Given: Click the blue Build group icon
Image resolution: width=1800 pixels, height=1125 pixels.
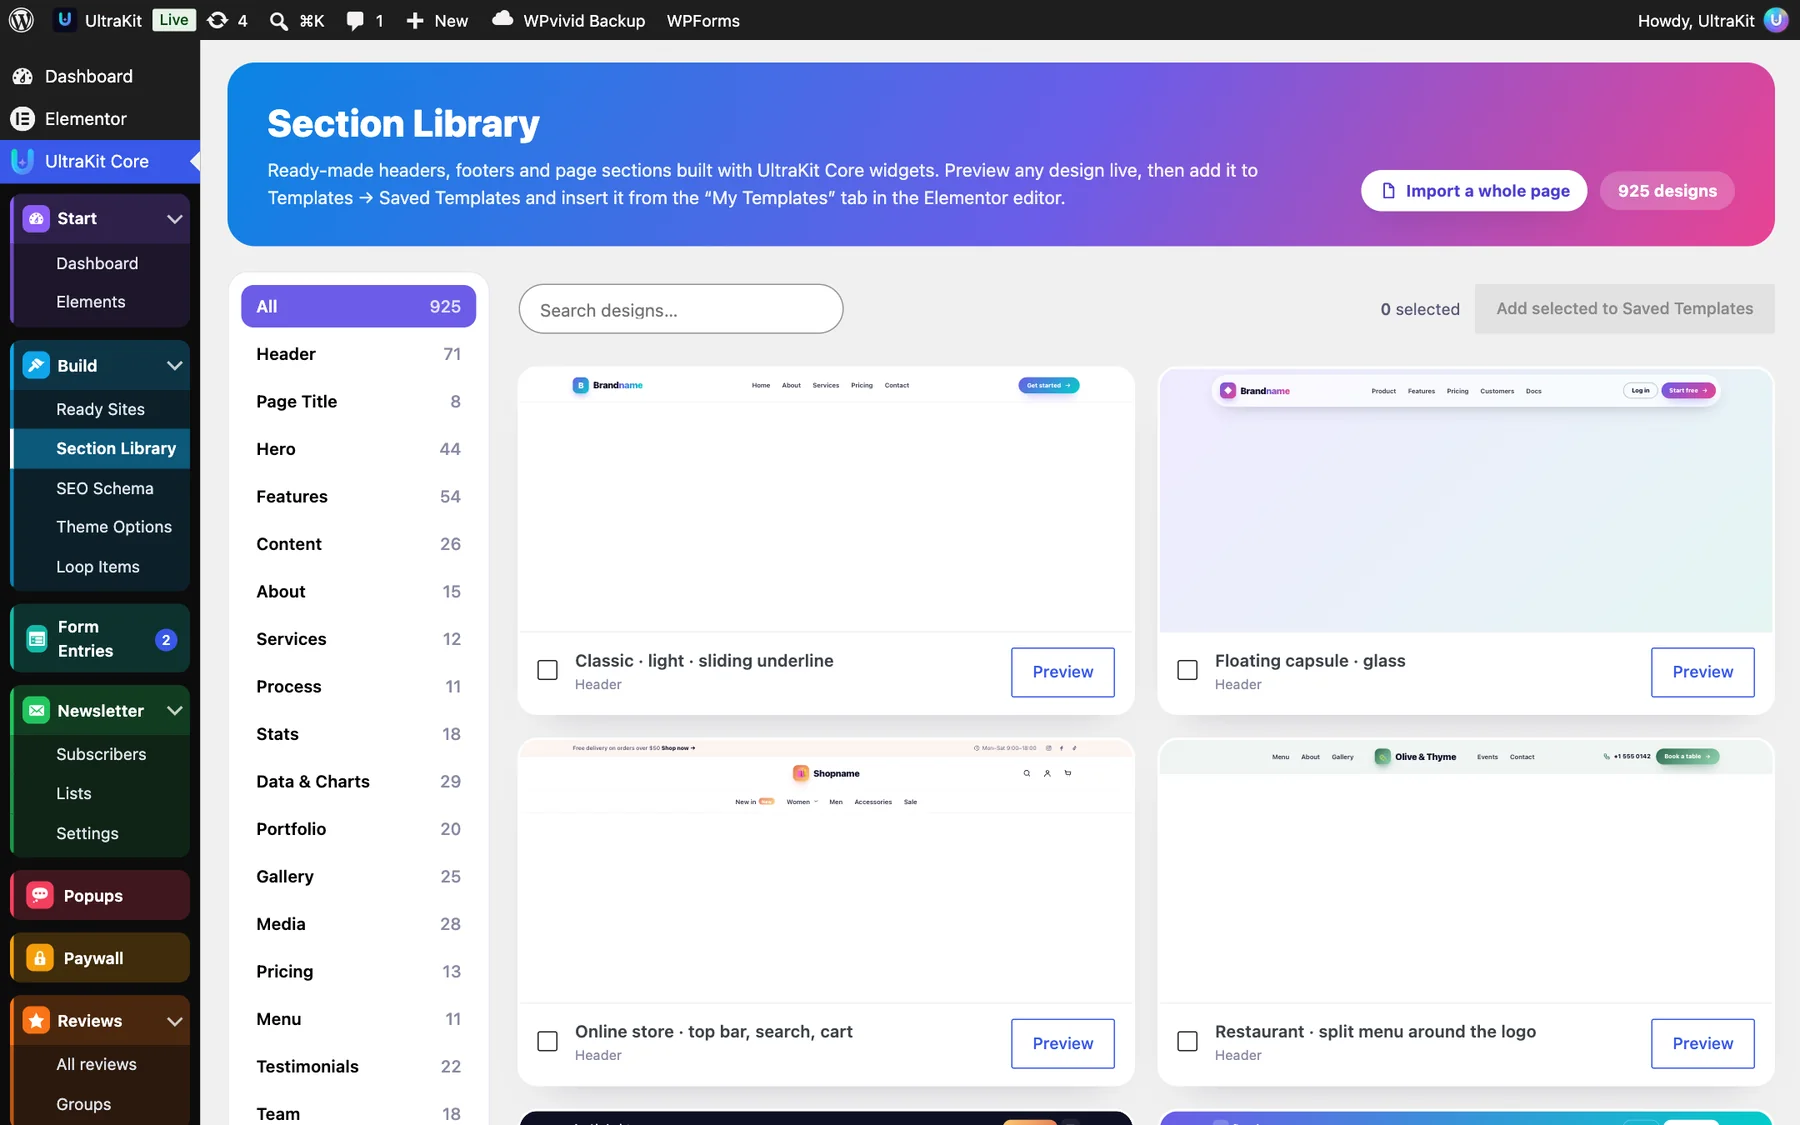Looking at the screenshot, I should [36, 366].
